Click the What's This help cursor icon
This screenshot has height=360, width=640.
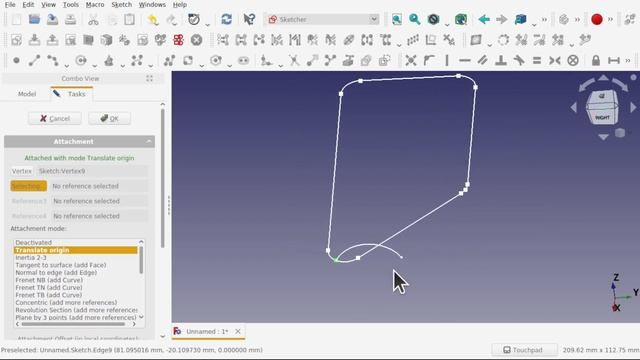point(249,19)
